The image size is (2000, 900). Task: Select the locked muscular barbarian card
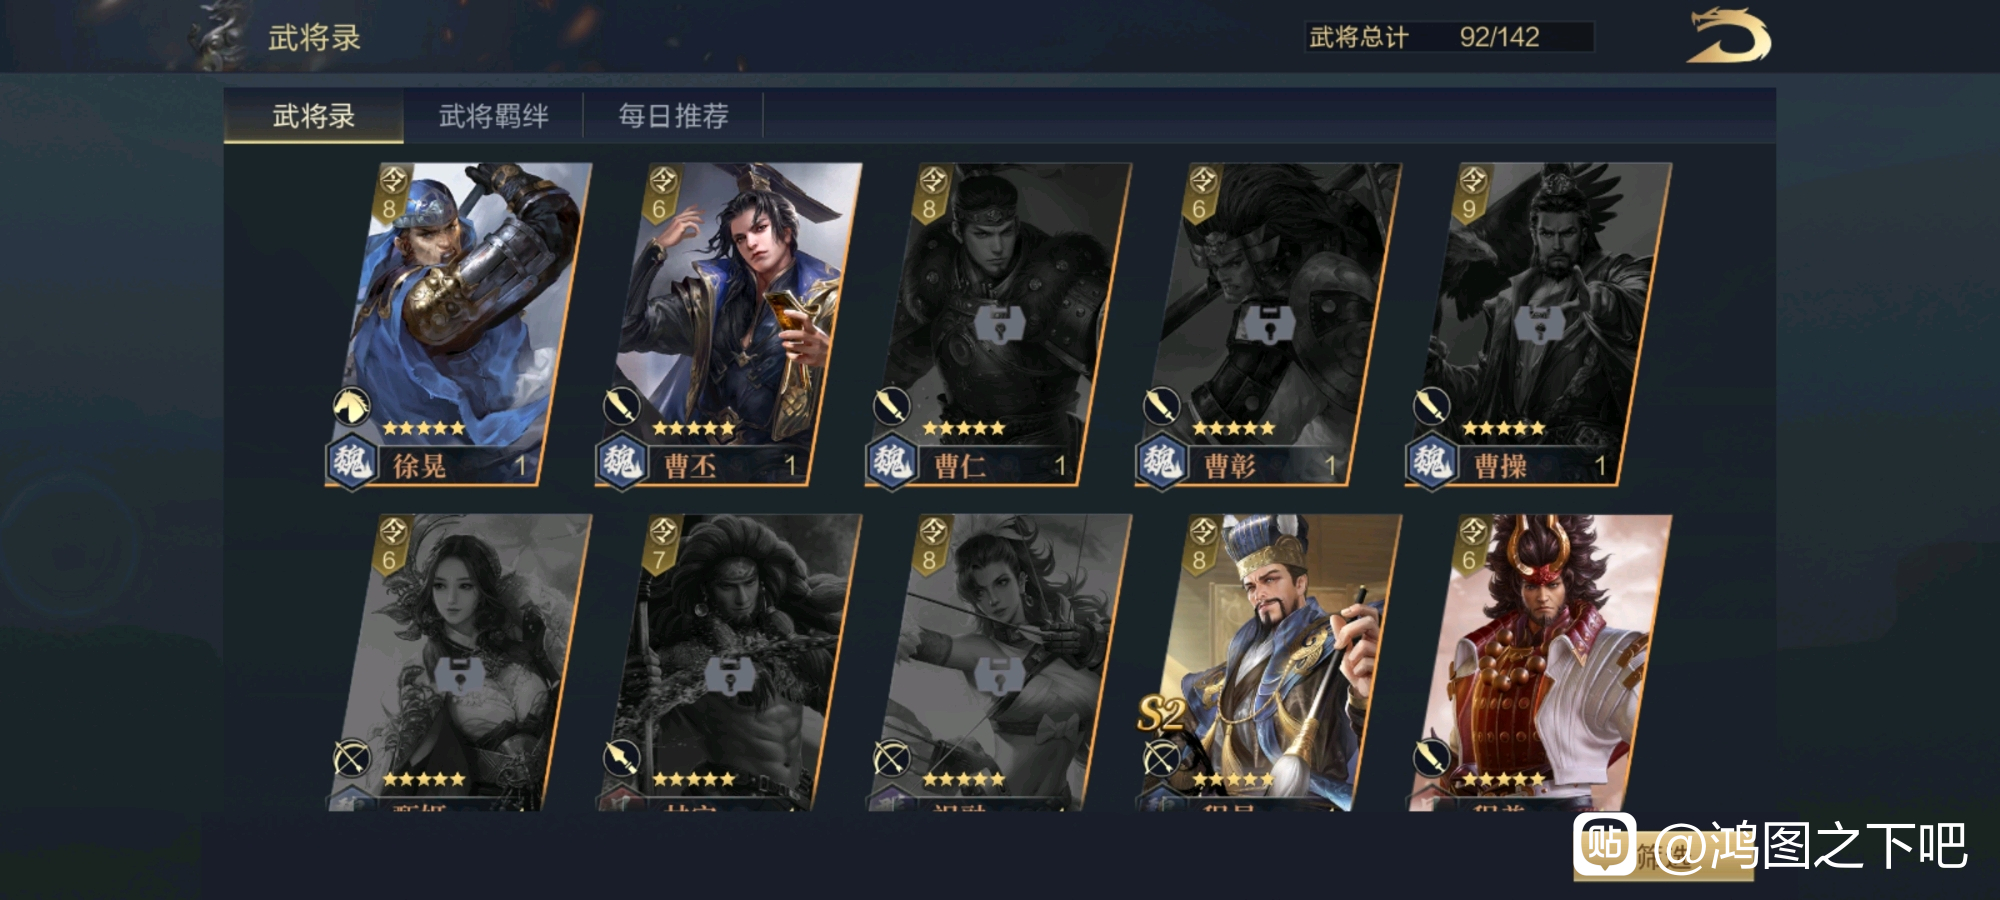tap(728, 662)
